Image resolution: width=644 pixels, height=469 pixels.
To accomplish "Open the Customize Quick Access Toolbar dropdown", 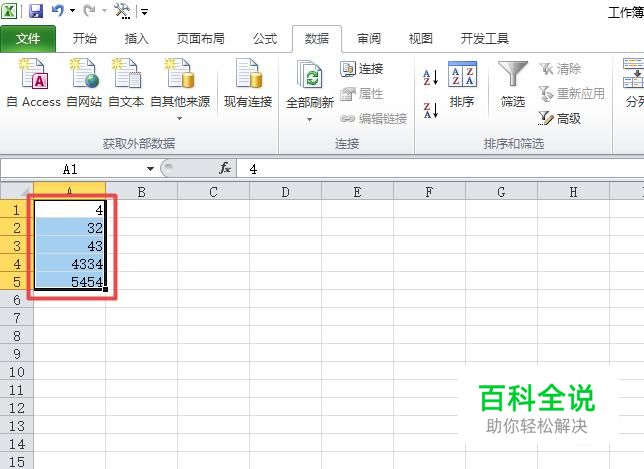I will pos(144,12).
